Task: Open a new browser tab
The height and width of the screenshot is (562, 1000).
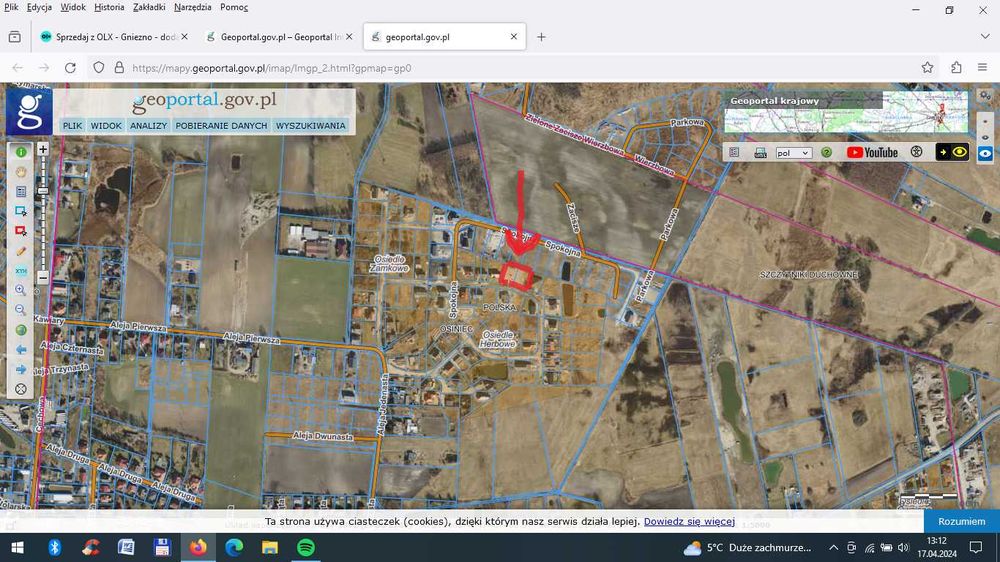Action: (x=541, y=37)
